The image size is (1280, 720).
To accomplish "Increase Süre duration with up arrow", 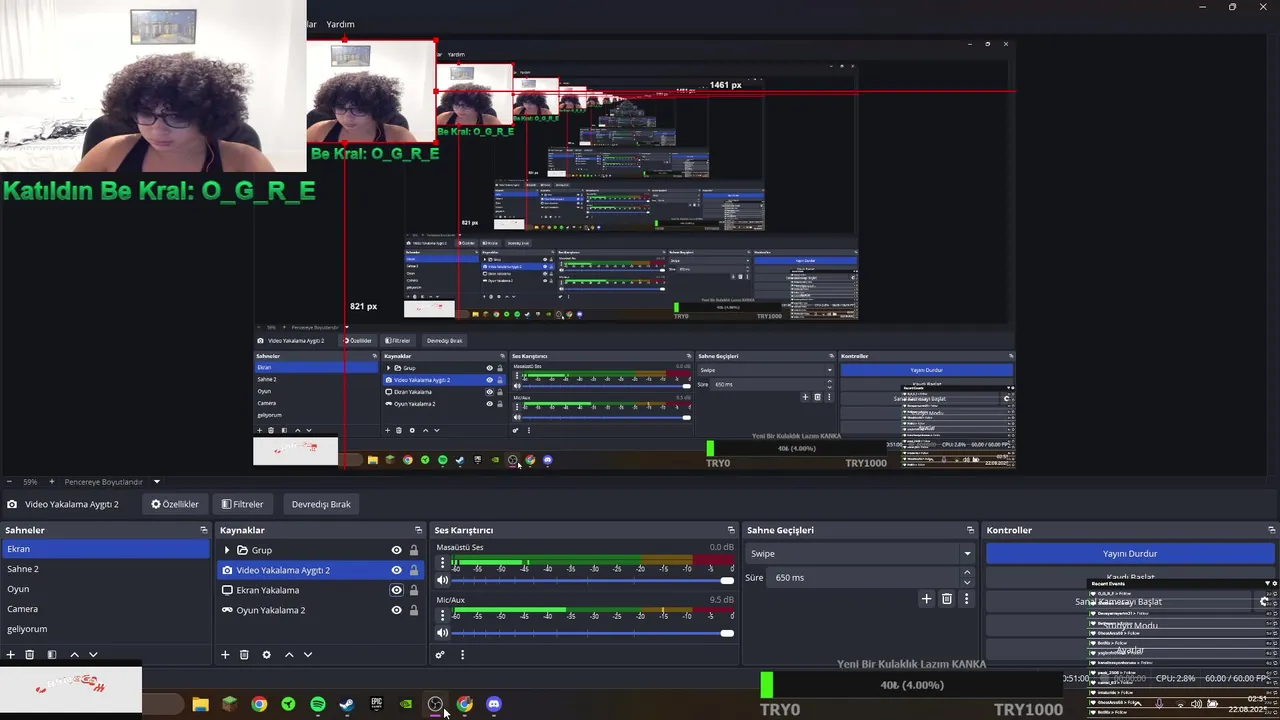I will click(966, 572).
